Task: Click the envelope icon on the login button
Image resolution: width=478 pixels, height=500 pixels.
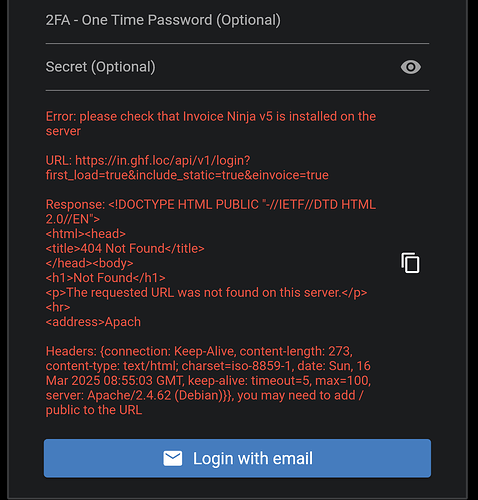Action: [x=173, y=458]
